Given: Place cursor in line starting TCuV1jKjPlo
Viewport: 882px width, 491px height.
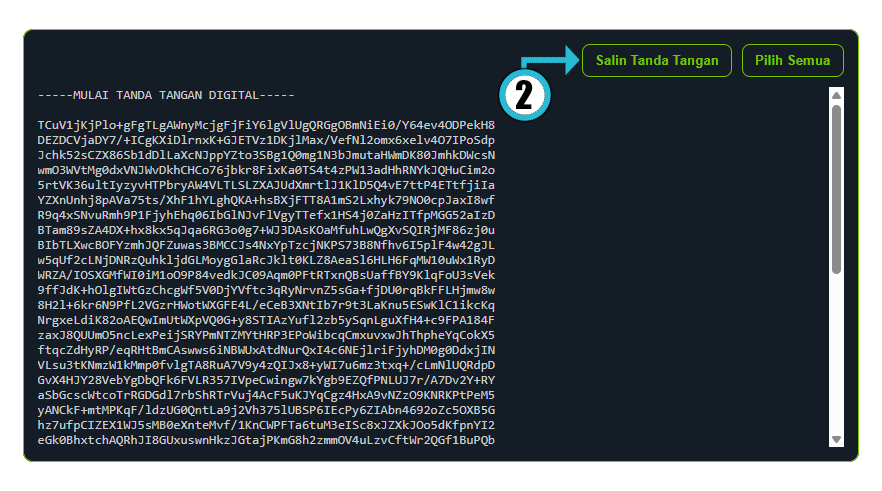Looking at the screenshot, I should [266, 125].
